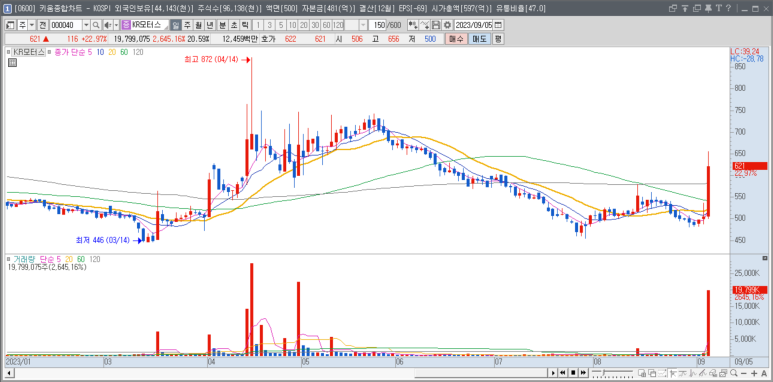Click the stock code 000040 input field
Image resolution: width=773 pixels, height=382 pixels.
pyautogui.click(x=66, y=25)
